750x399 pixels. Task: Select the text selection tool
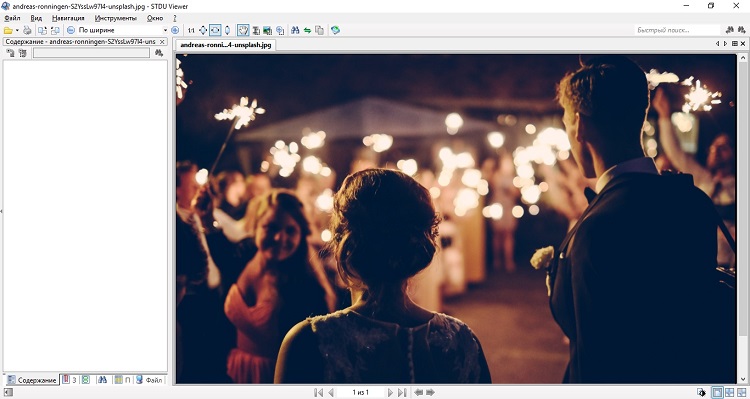(256, 30)
